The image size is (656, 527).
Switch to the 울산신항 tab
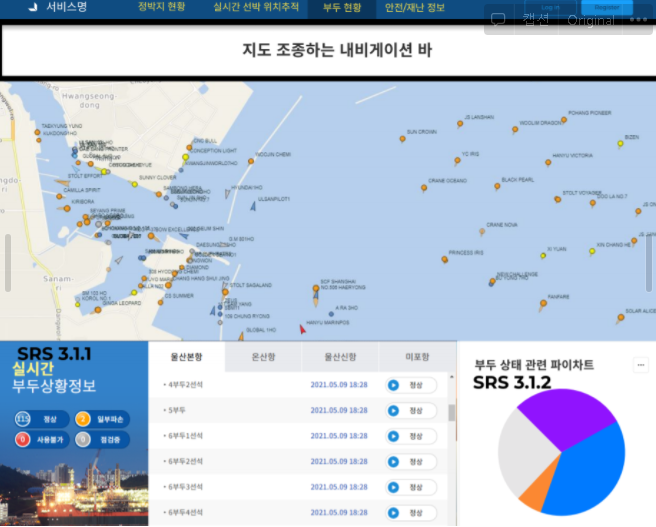click(x=340, y=357)
